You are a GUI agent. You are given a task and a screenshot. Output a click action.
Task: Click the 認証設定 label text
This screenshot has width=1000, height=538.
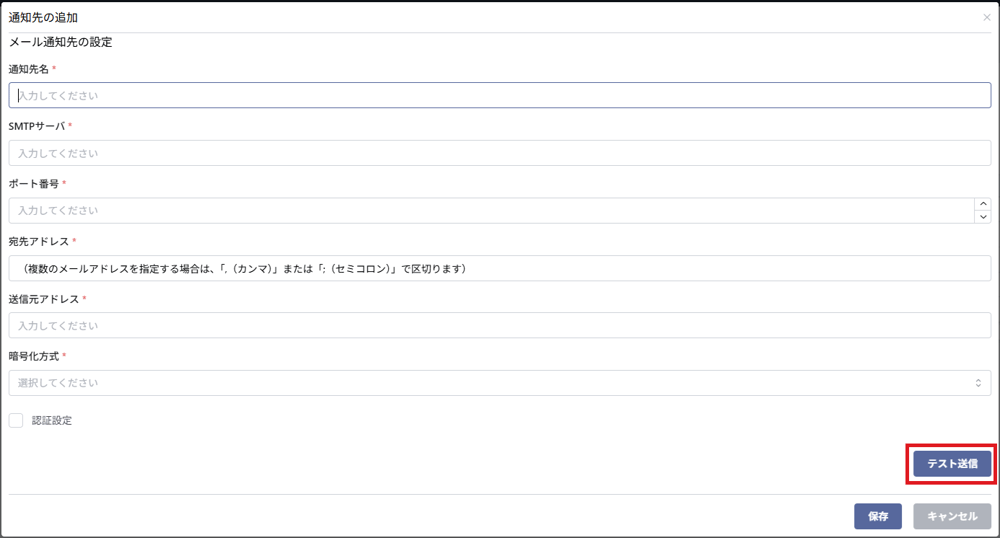(x=52, y=421)
